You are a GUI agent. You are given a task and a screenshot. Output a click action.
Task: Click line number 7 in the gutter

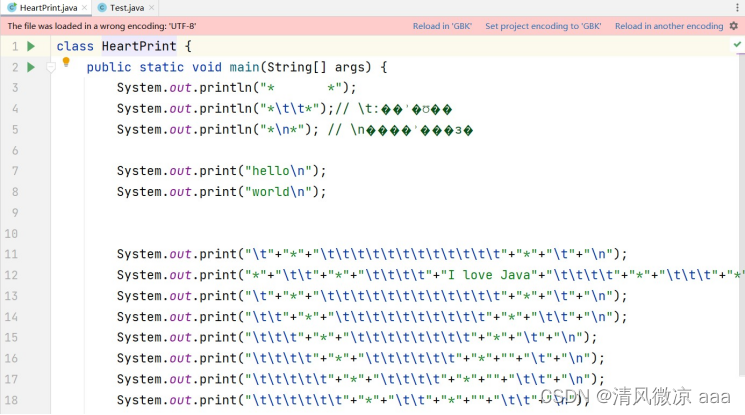[x=15, y=171]
